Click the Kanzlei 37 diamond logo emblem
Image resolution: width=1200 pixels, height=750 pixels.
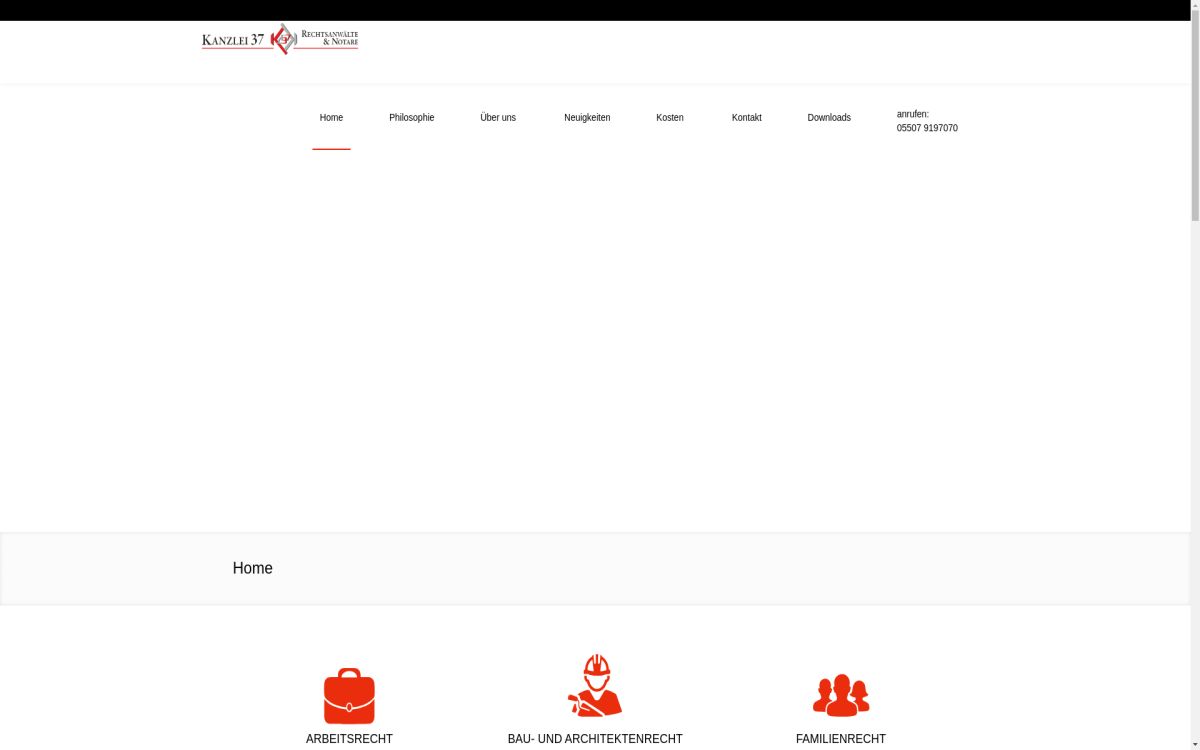[281, 38]
